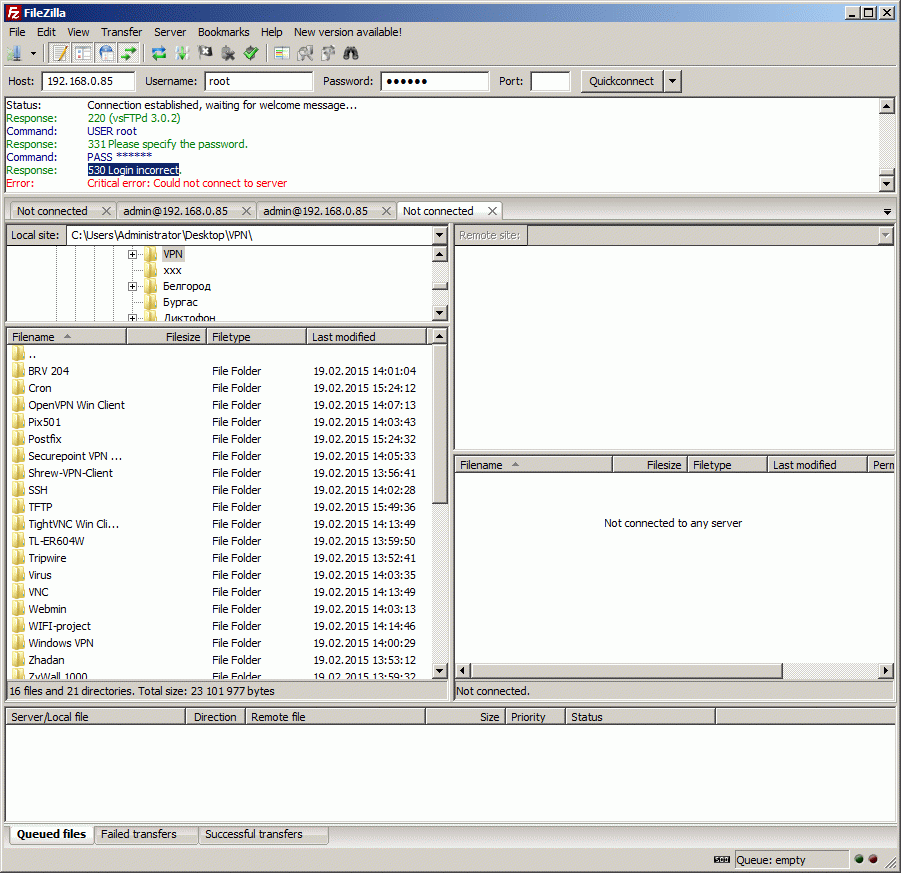Toggle synchronized browsing icon
The height and width of the screenshot is (873, 901).
(328, 53)
